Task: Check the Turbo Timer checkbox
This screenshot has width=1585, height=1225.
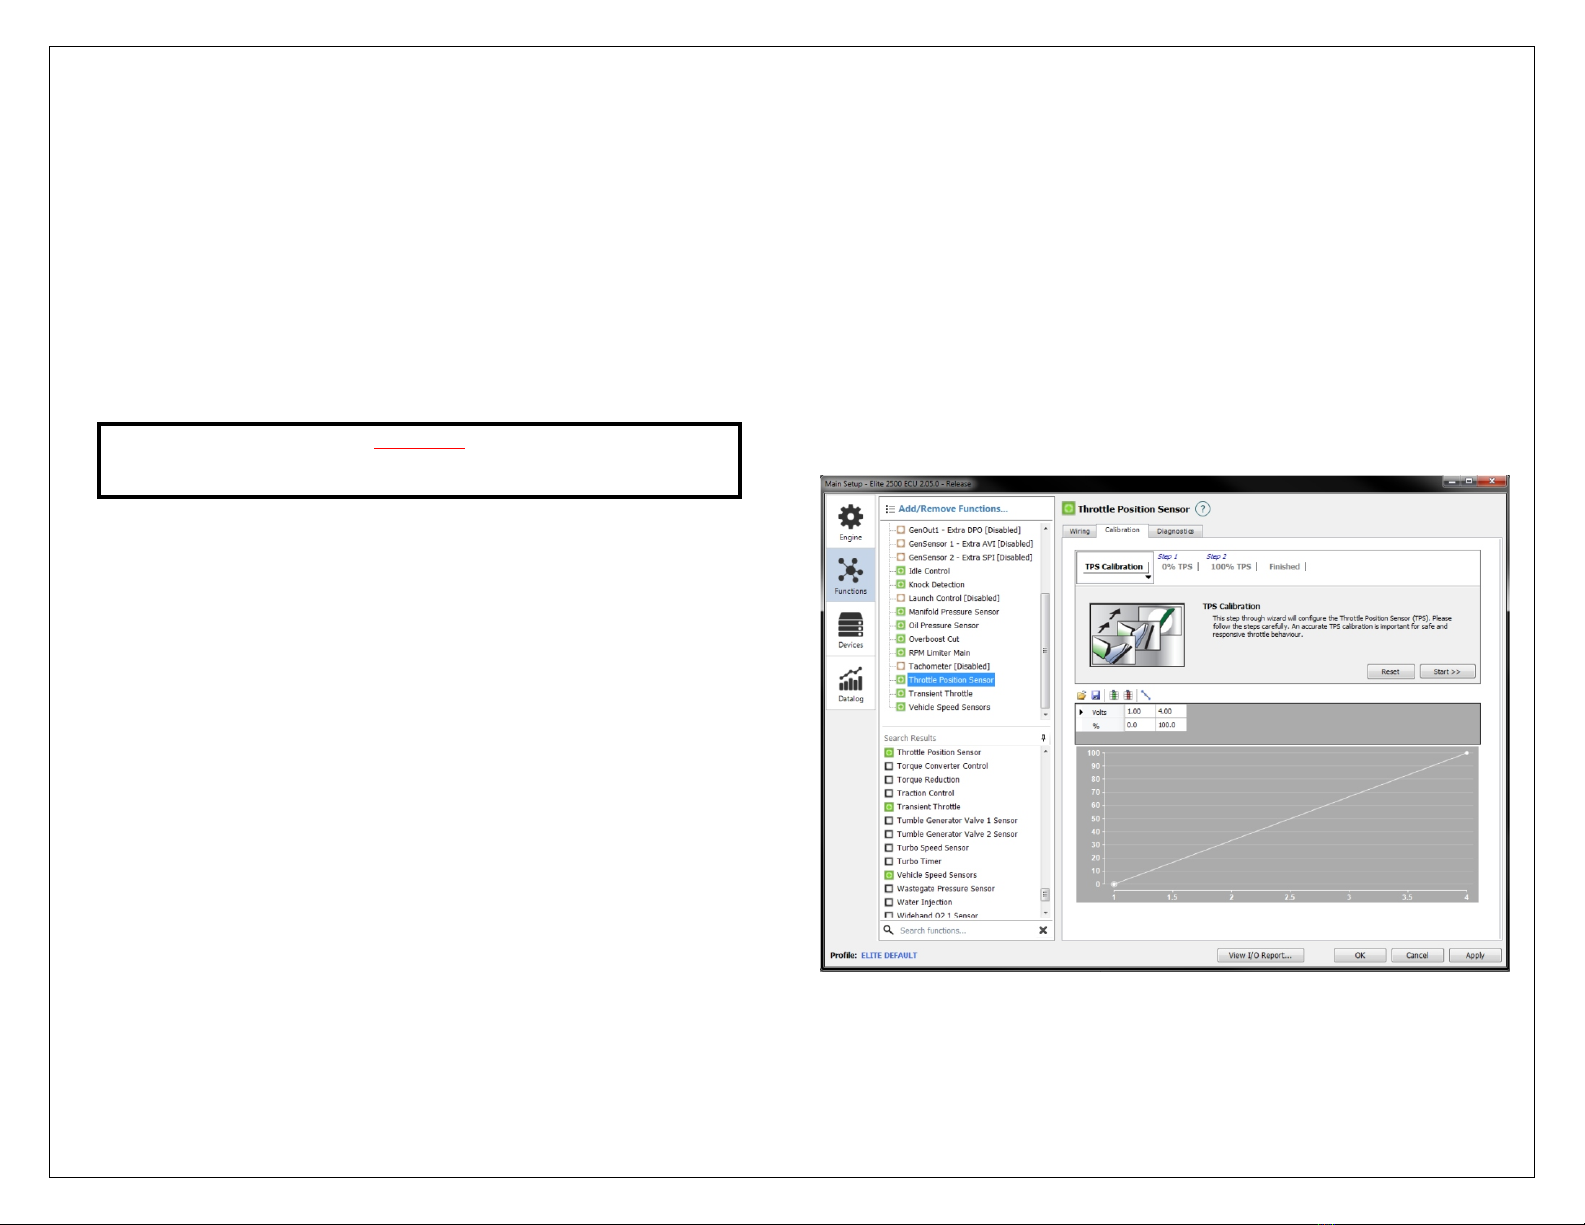Action: pos(889,861)
